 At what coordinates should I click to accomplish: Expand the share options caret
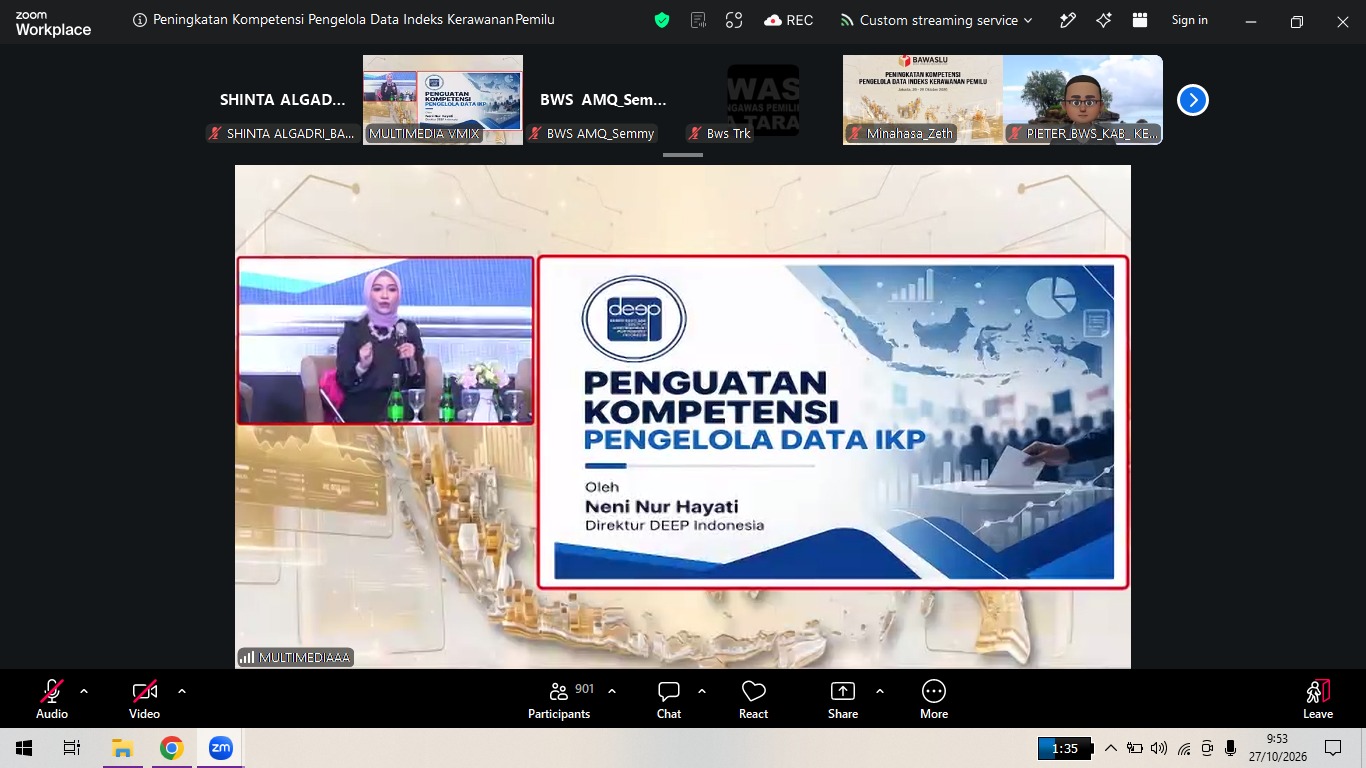tap(880, 690)
